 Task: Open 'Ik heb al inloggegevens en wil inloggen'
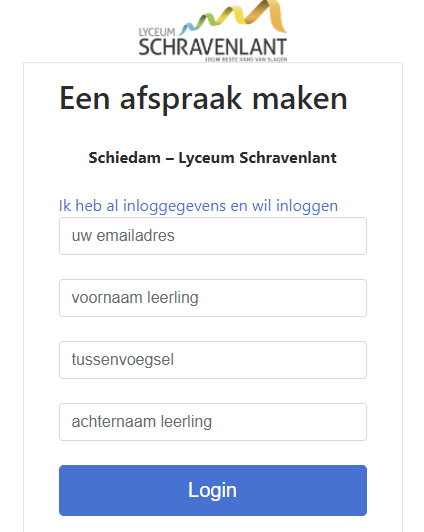(x=198, y=206)
